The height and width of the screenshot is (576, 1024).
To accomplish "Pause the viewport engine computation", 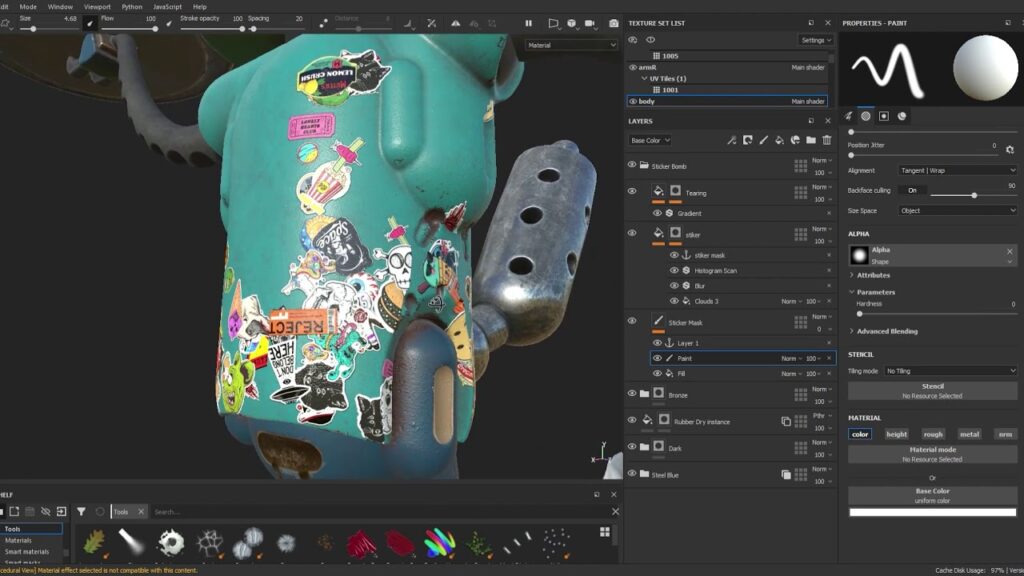I will coord(528,23).
